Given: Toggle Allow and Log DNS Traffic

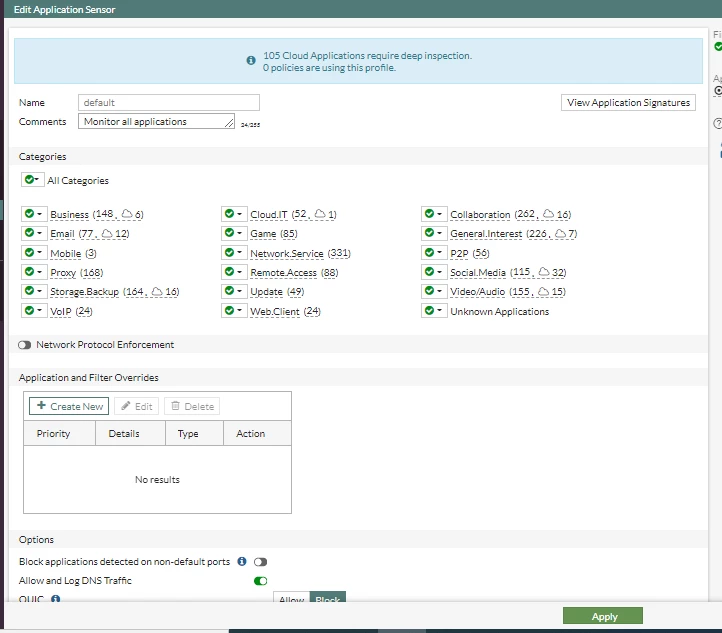Looking at the screenshot, I should point(260,581).
